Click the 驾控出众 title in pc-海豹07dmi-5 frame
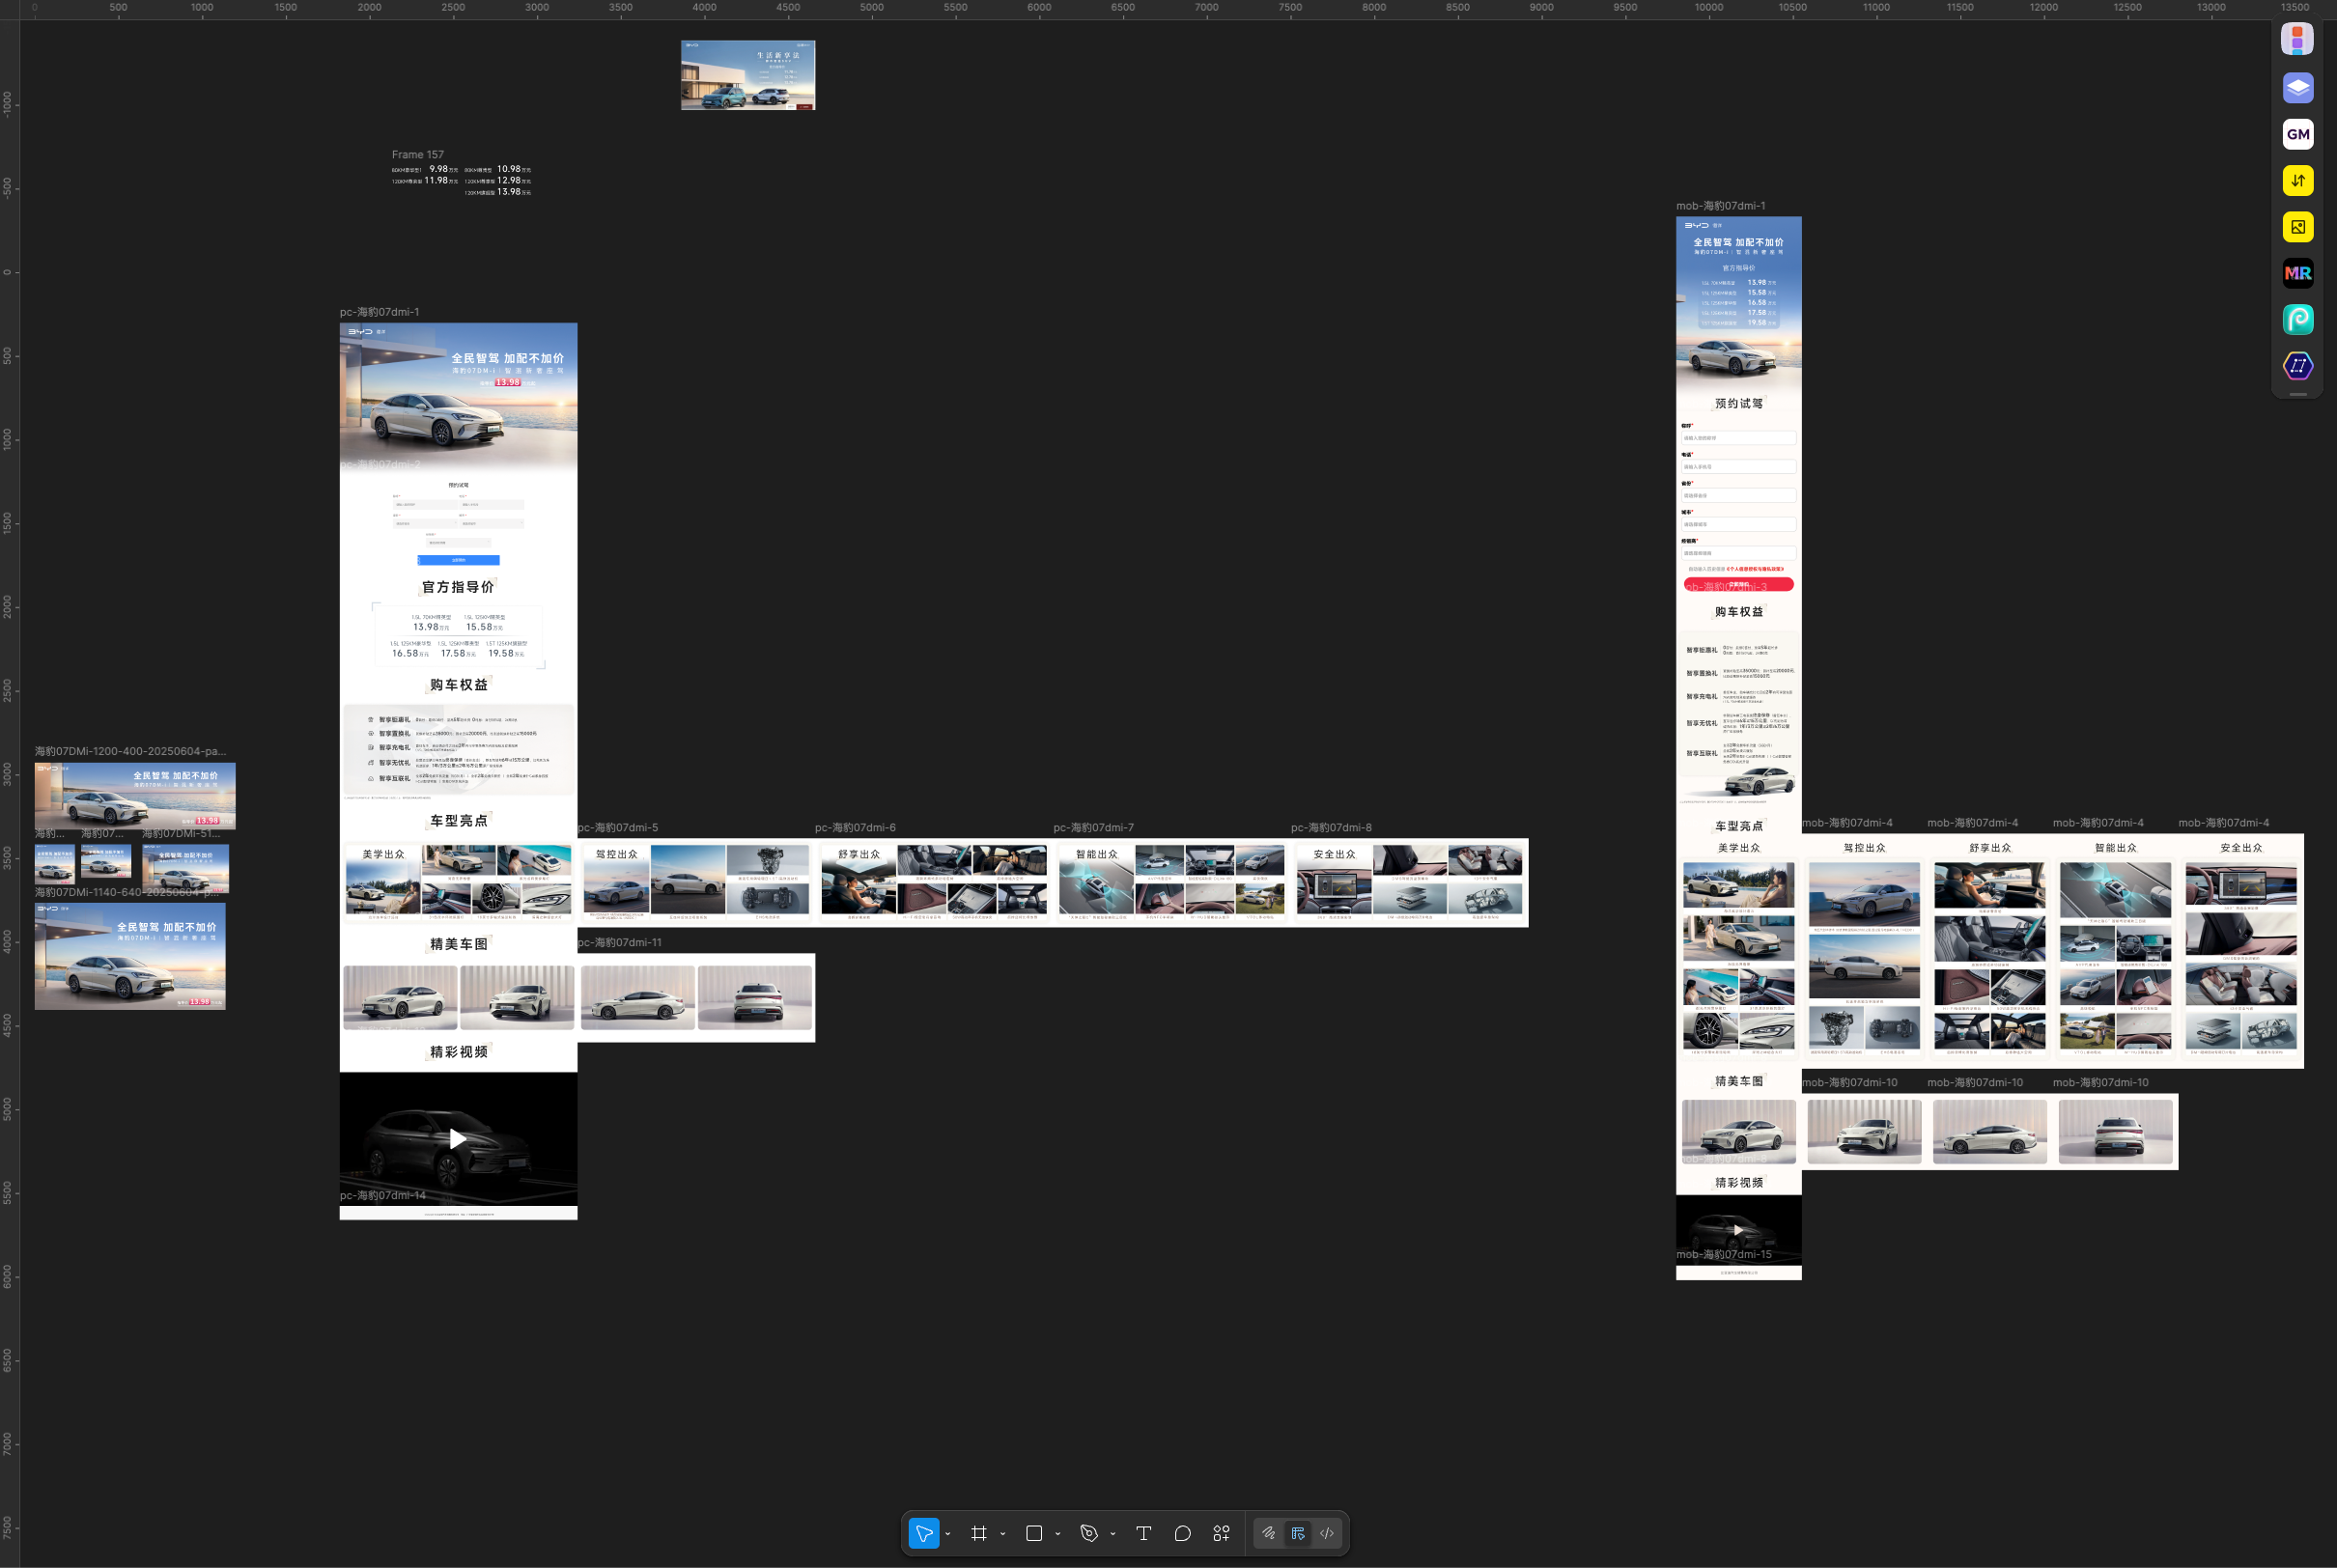The height and width of the screenshot is (1568, 2337). [x=616, y=855]
